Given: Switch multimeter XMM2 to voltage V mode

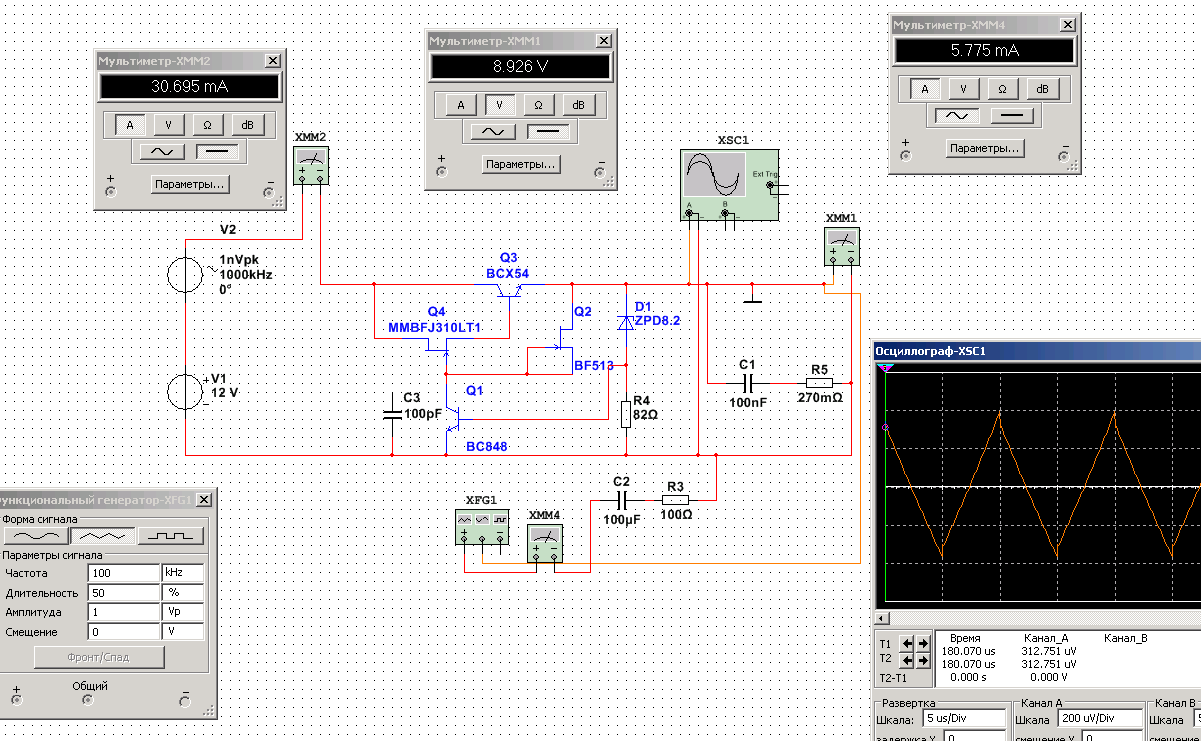Looking at the screenshot, I should pyautogui.click(x=169, y=125).
